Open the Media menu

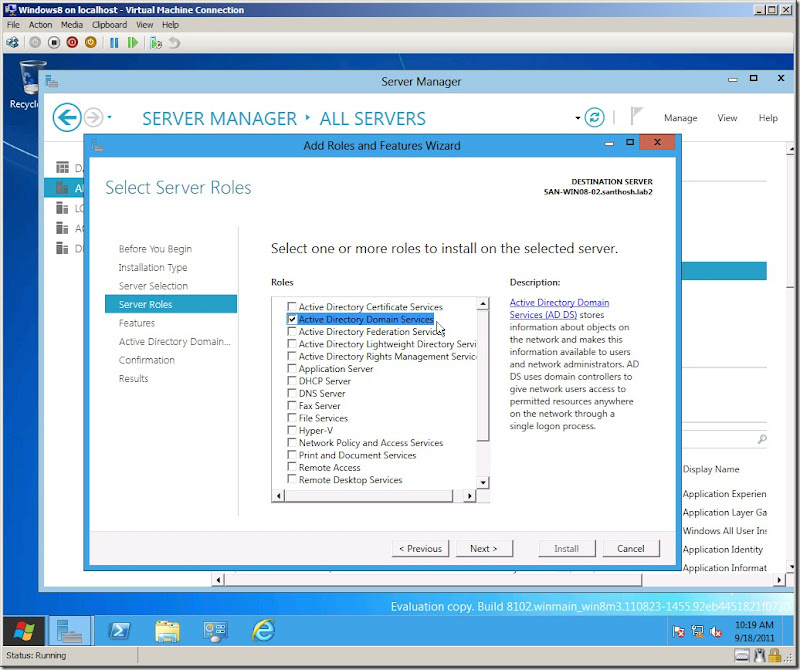pyautogui.click(x=72, y=24)
